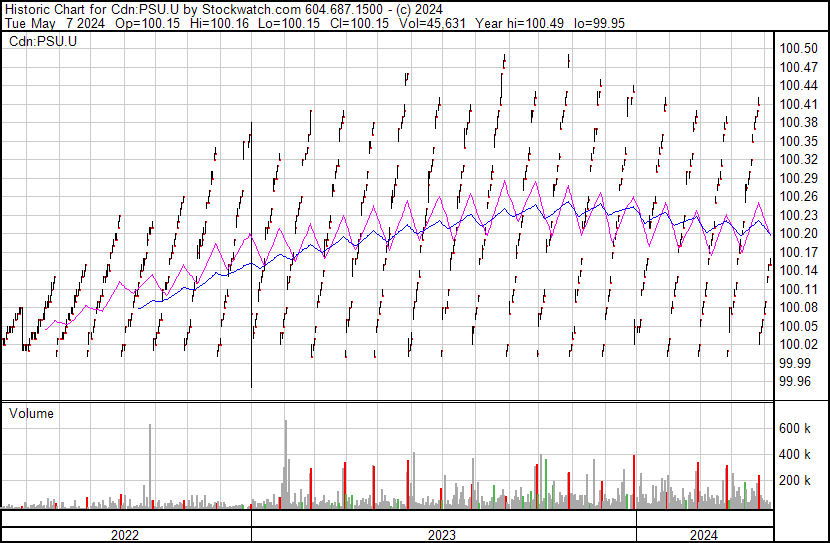Click the opening price 'Op=100.15'
Image resolution: width=830 pixels, height=543 pixels.
[x=147, y=23]
